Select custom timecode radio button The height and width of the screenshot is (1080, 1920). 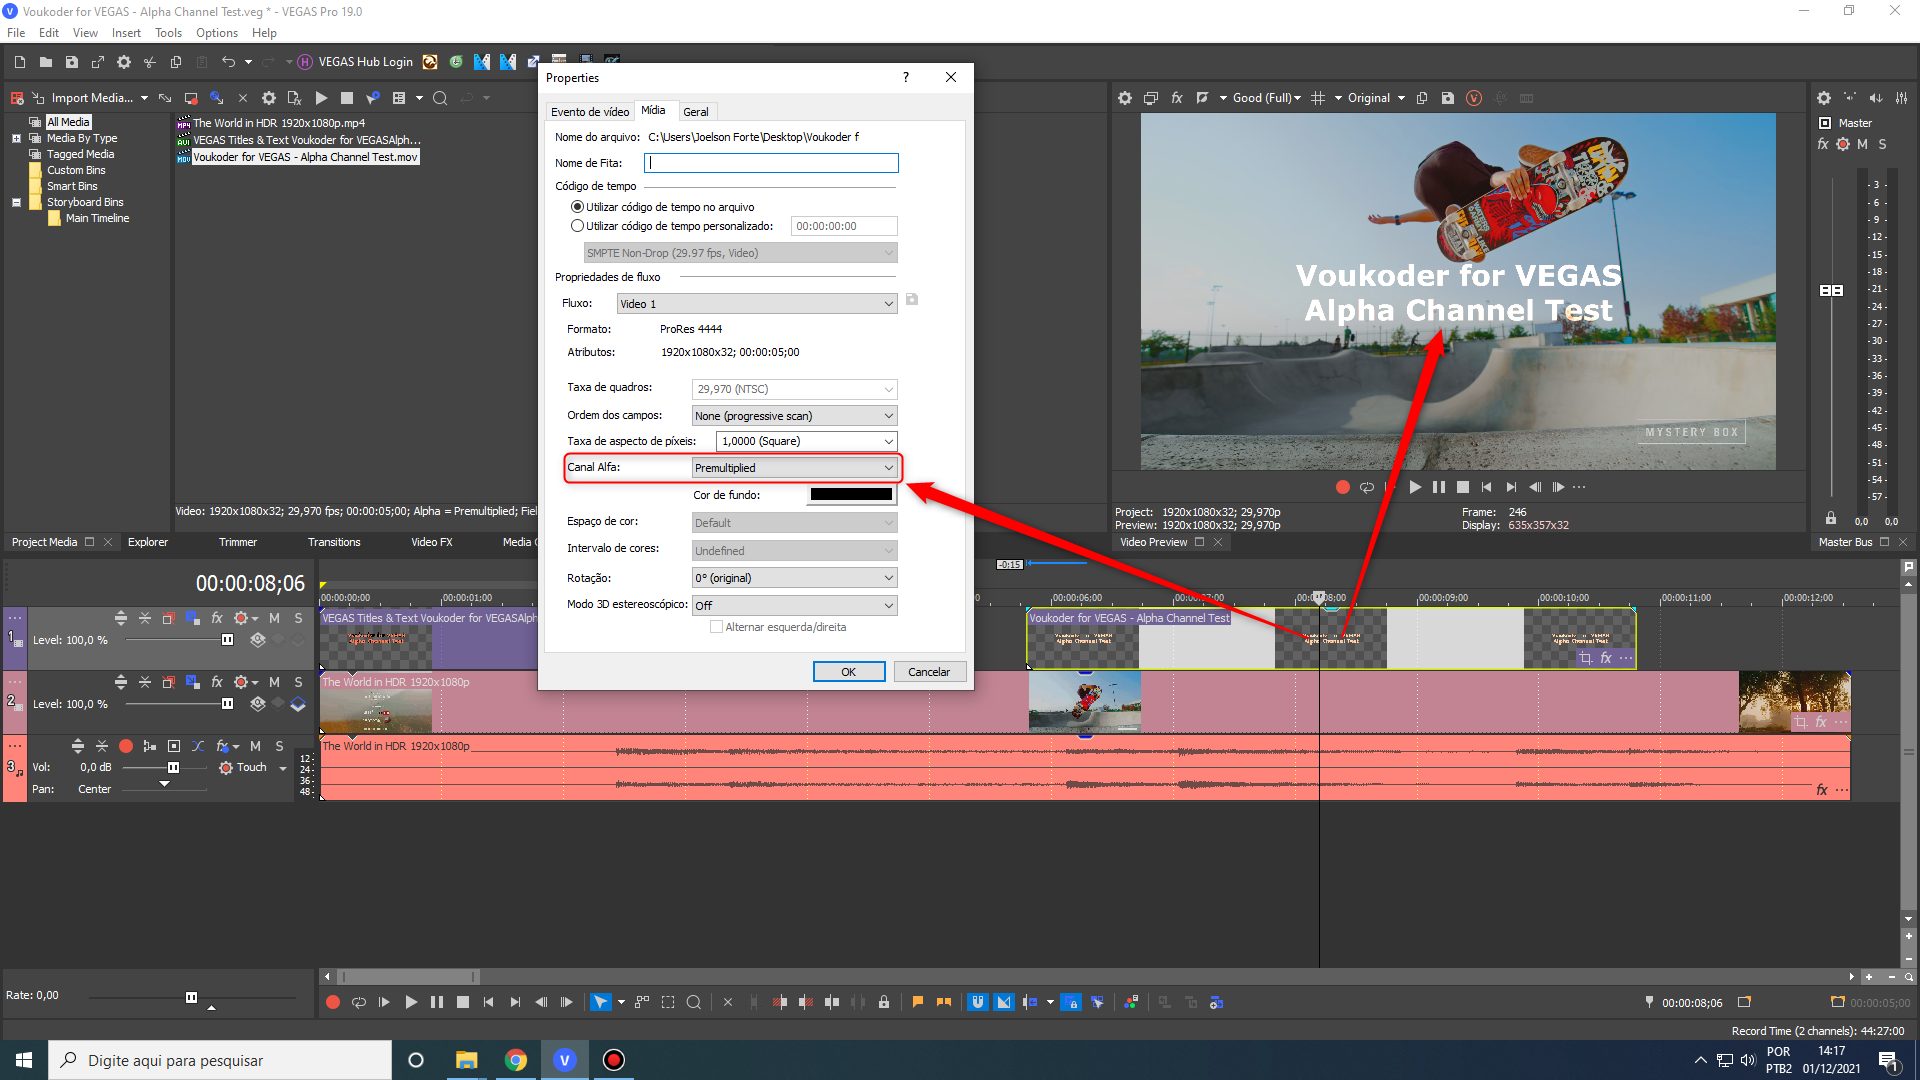(577, 226)
